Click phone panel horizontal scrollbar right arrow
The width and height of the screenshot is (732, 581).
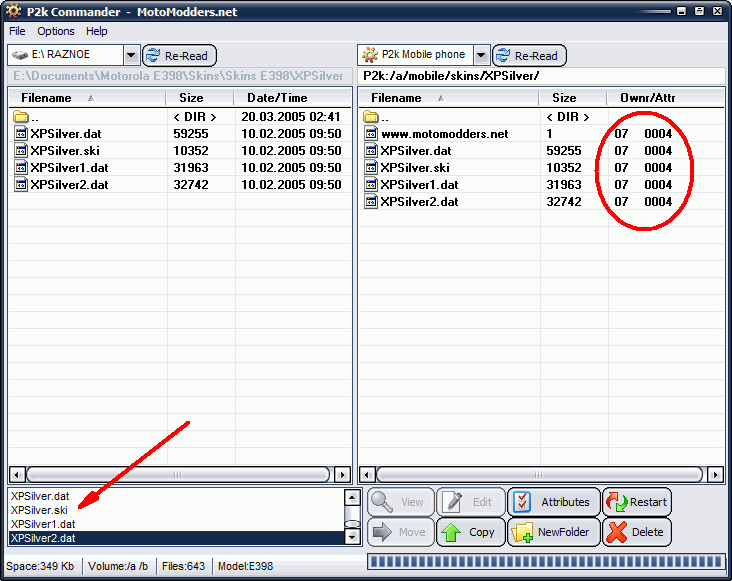point(715,475)
